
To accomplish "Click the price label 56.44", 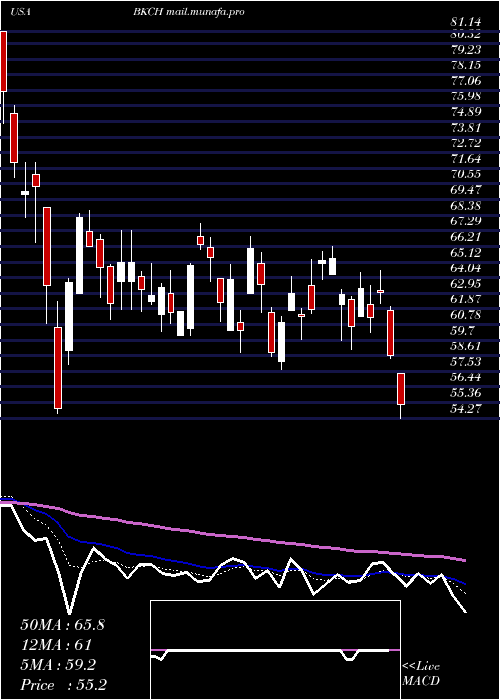I will (x=467, y=378).
